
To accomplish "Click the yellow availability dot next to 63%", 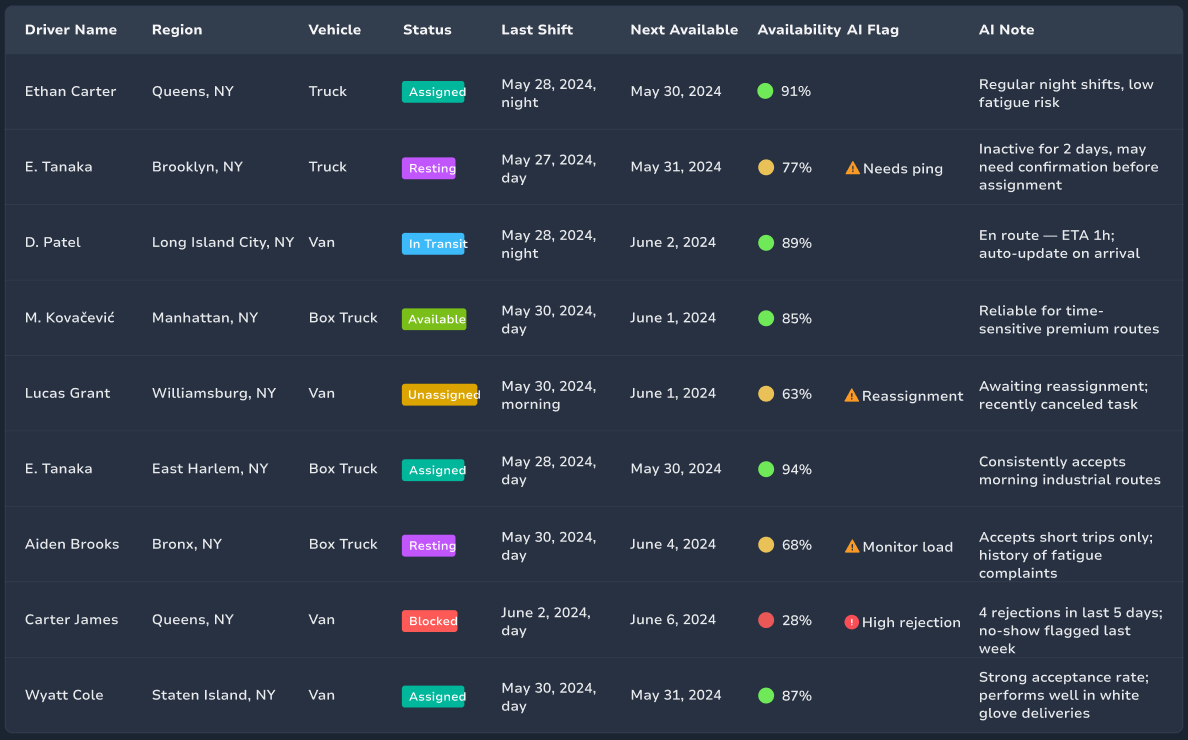I will [765, 393].
